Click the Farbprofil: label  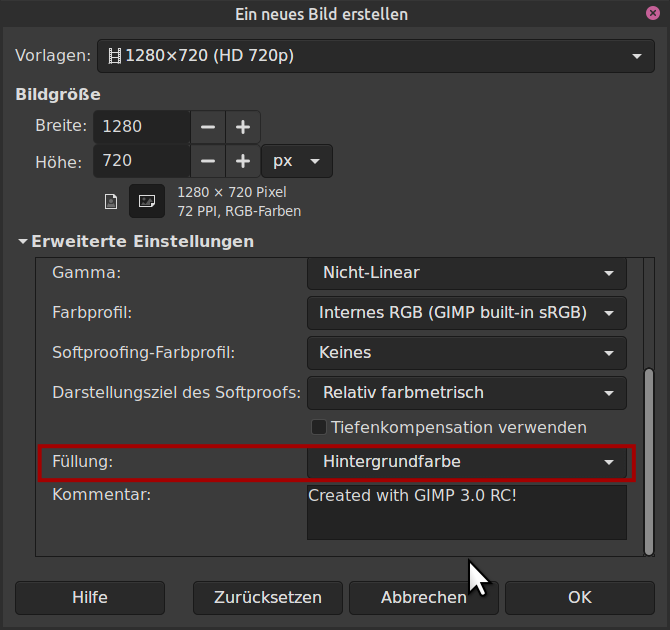pyautogui.click(x=92, y=312)
